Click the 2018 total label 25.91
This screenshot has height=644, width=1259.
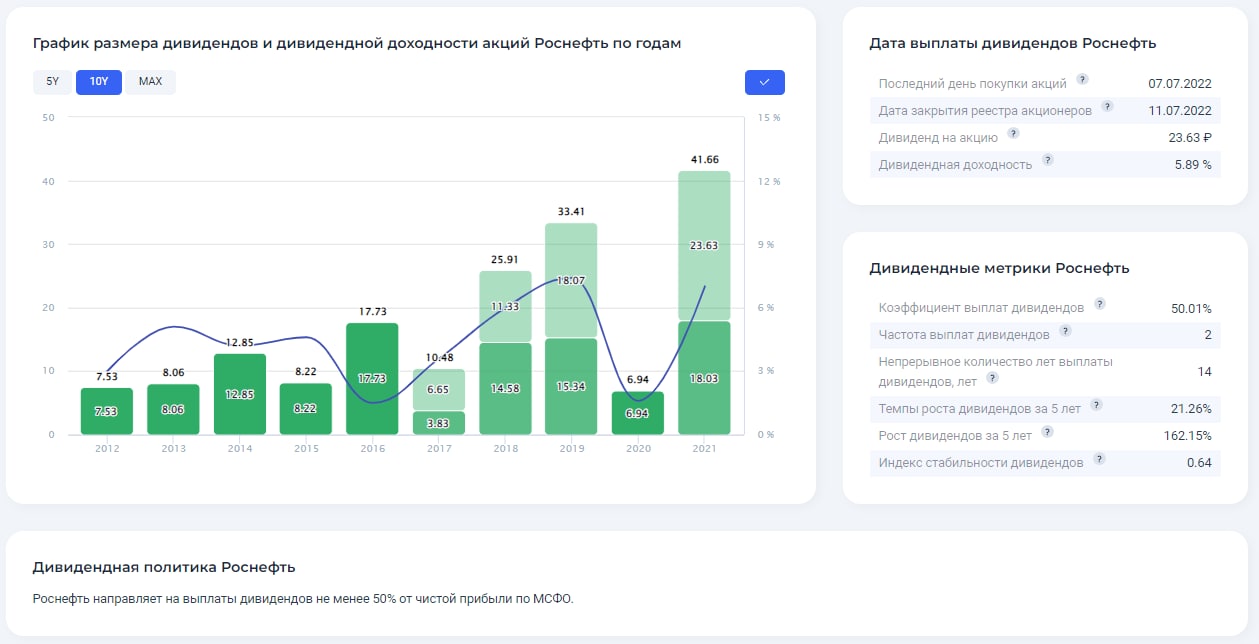click(x=505, y=259)
